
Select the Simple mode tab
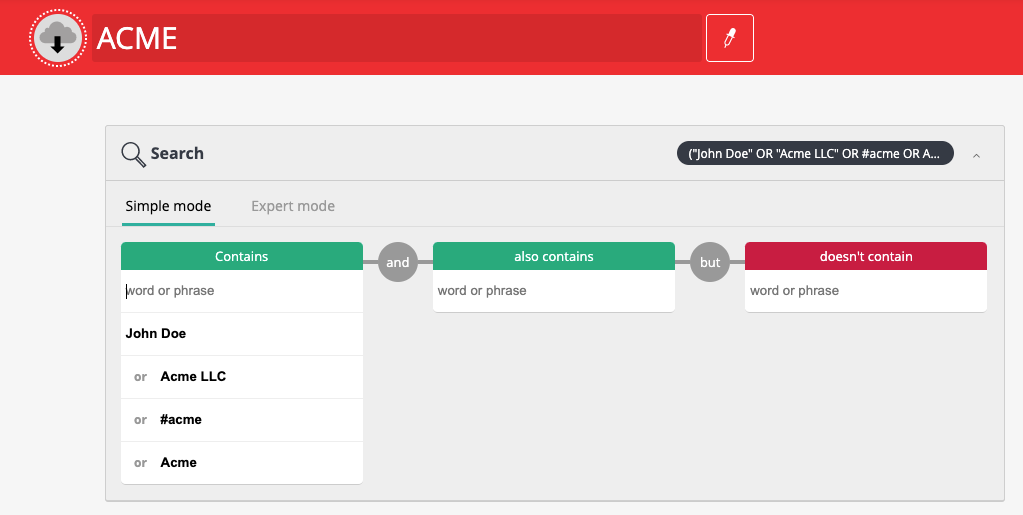click(x=168, y=206)
